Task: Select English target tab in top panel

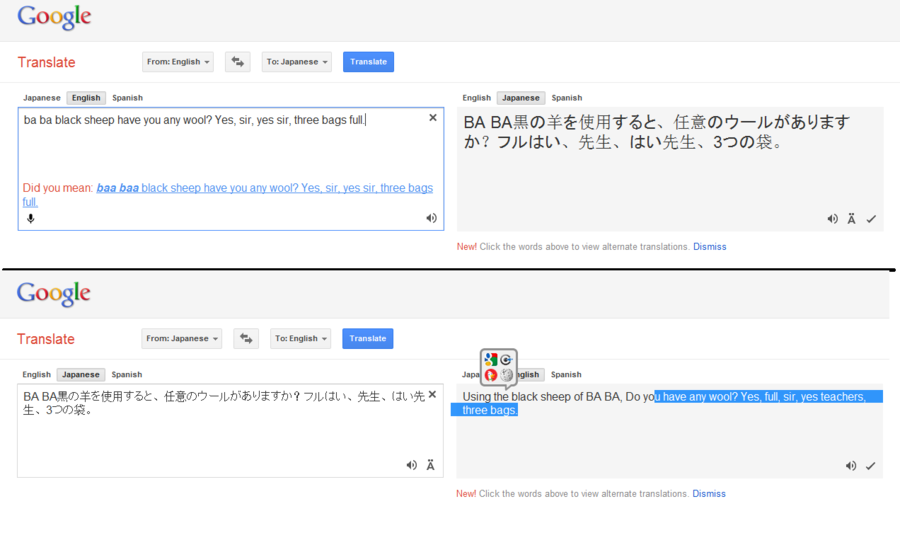Action: [x=476, y=98]
